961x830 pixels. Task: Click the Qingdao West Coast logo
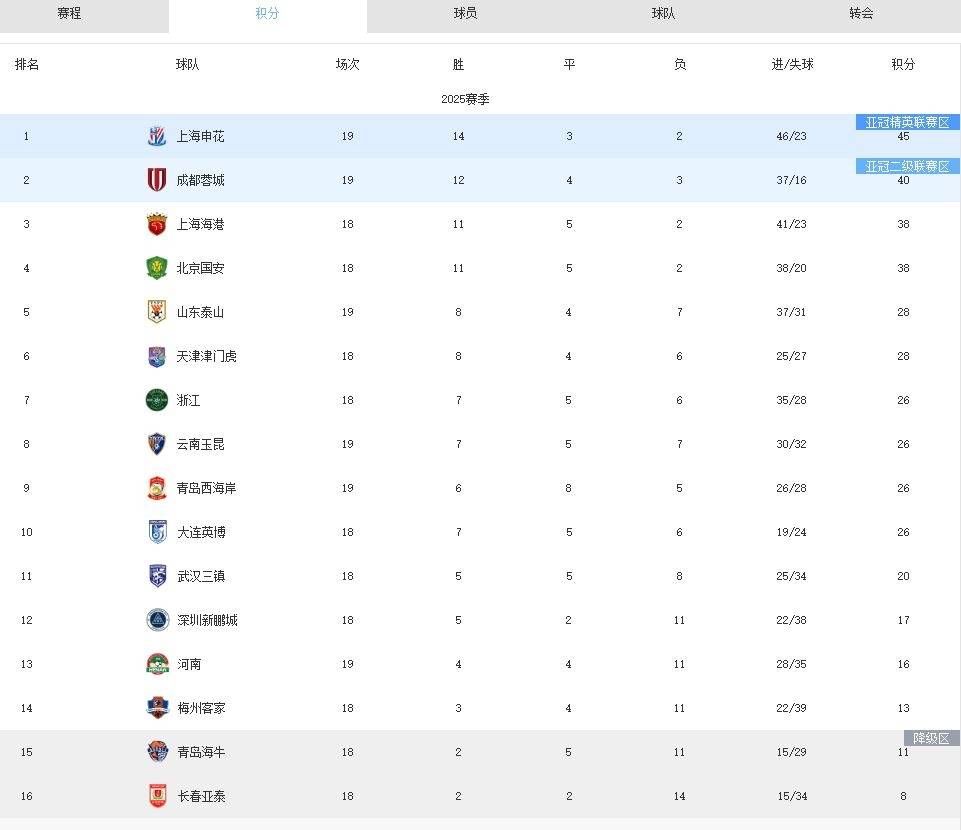[157, 488]
